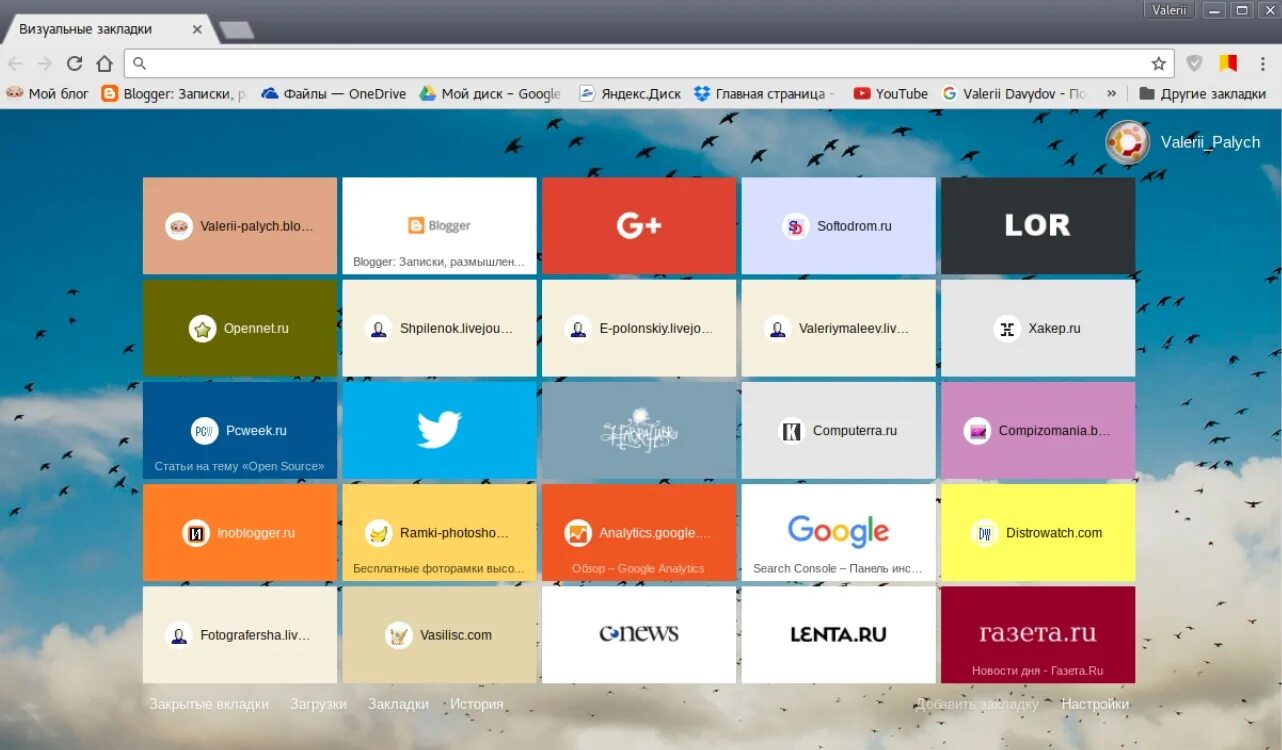The image size is (1282, 750).
Task: Open a new tab
Action: pyautogui.click(x=236, y=30)
